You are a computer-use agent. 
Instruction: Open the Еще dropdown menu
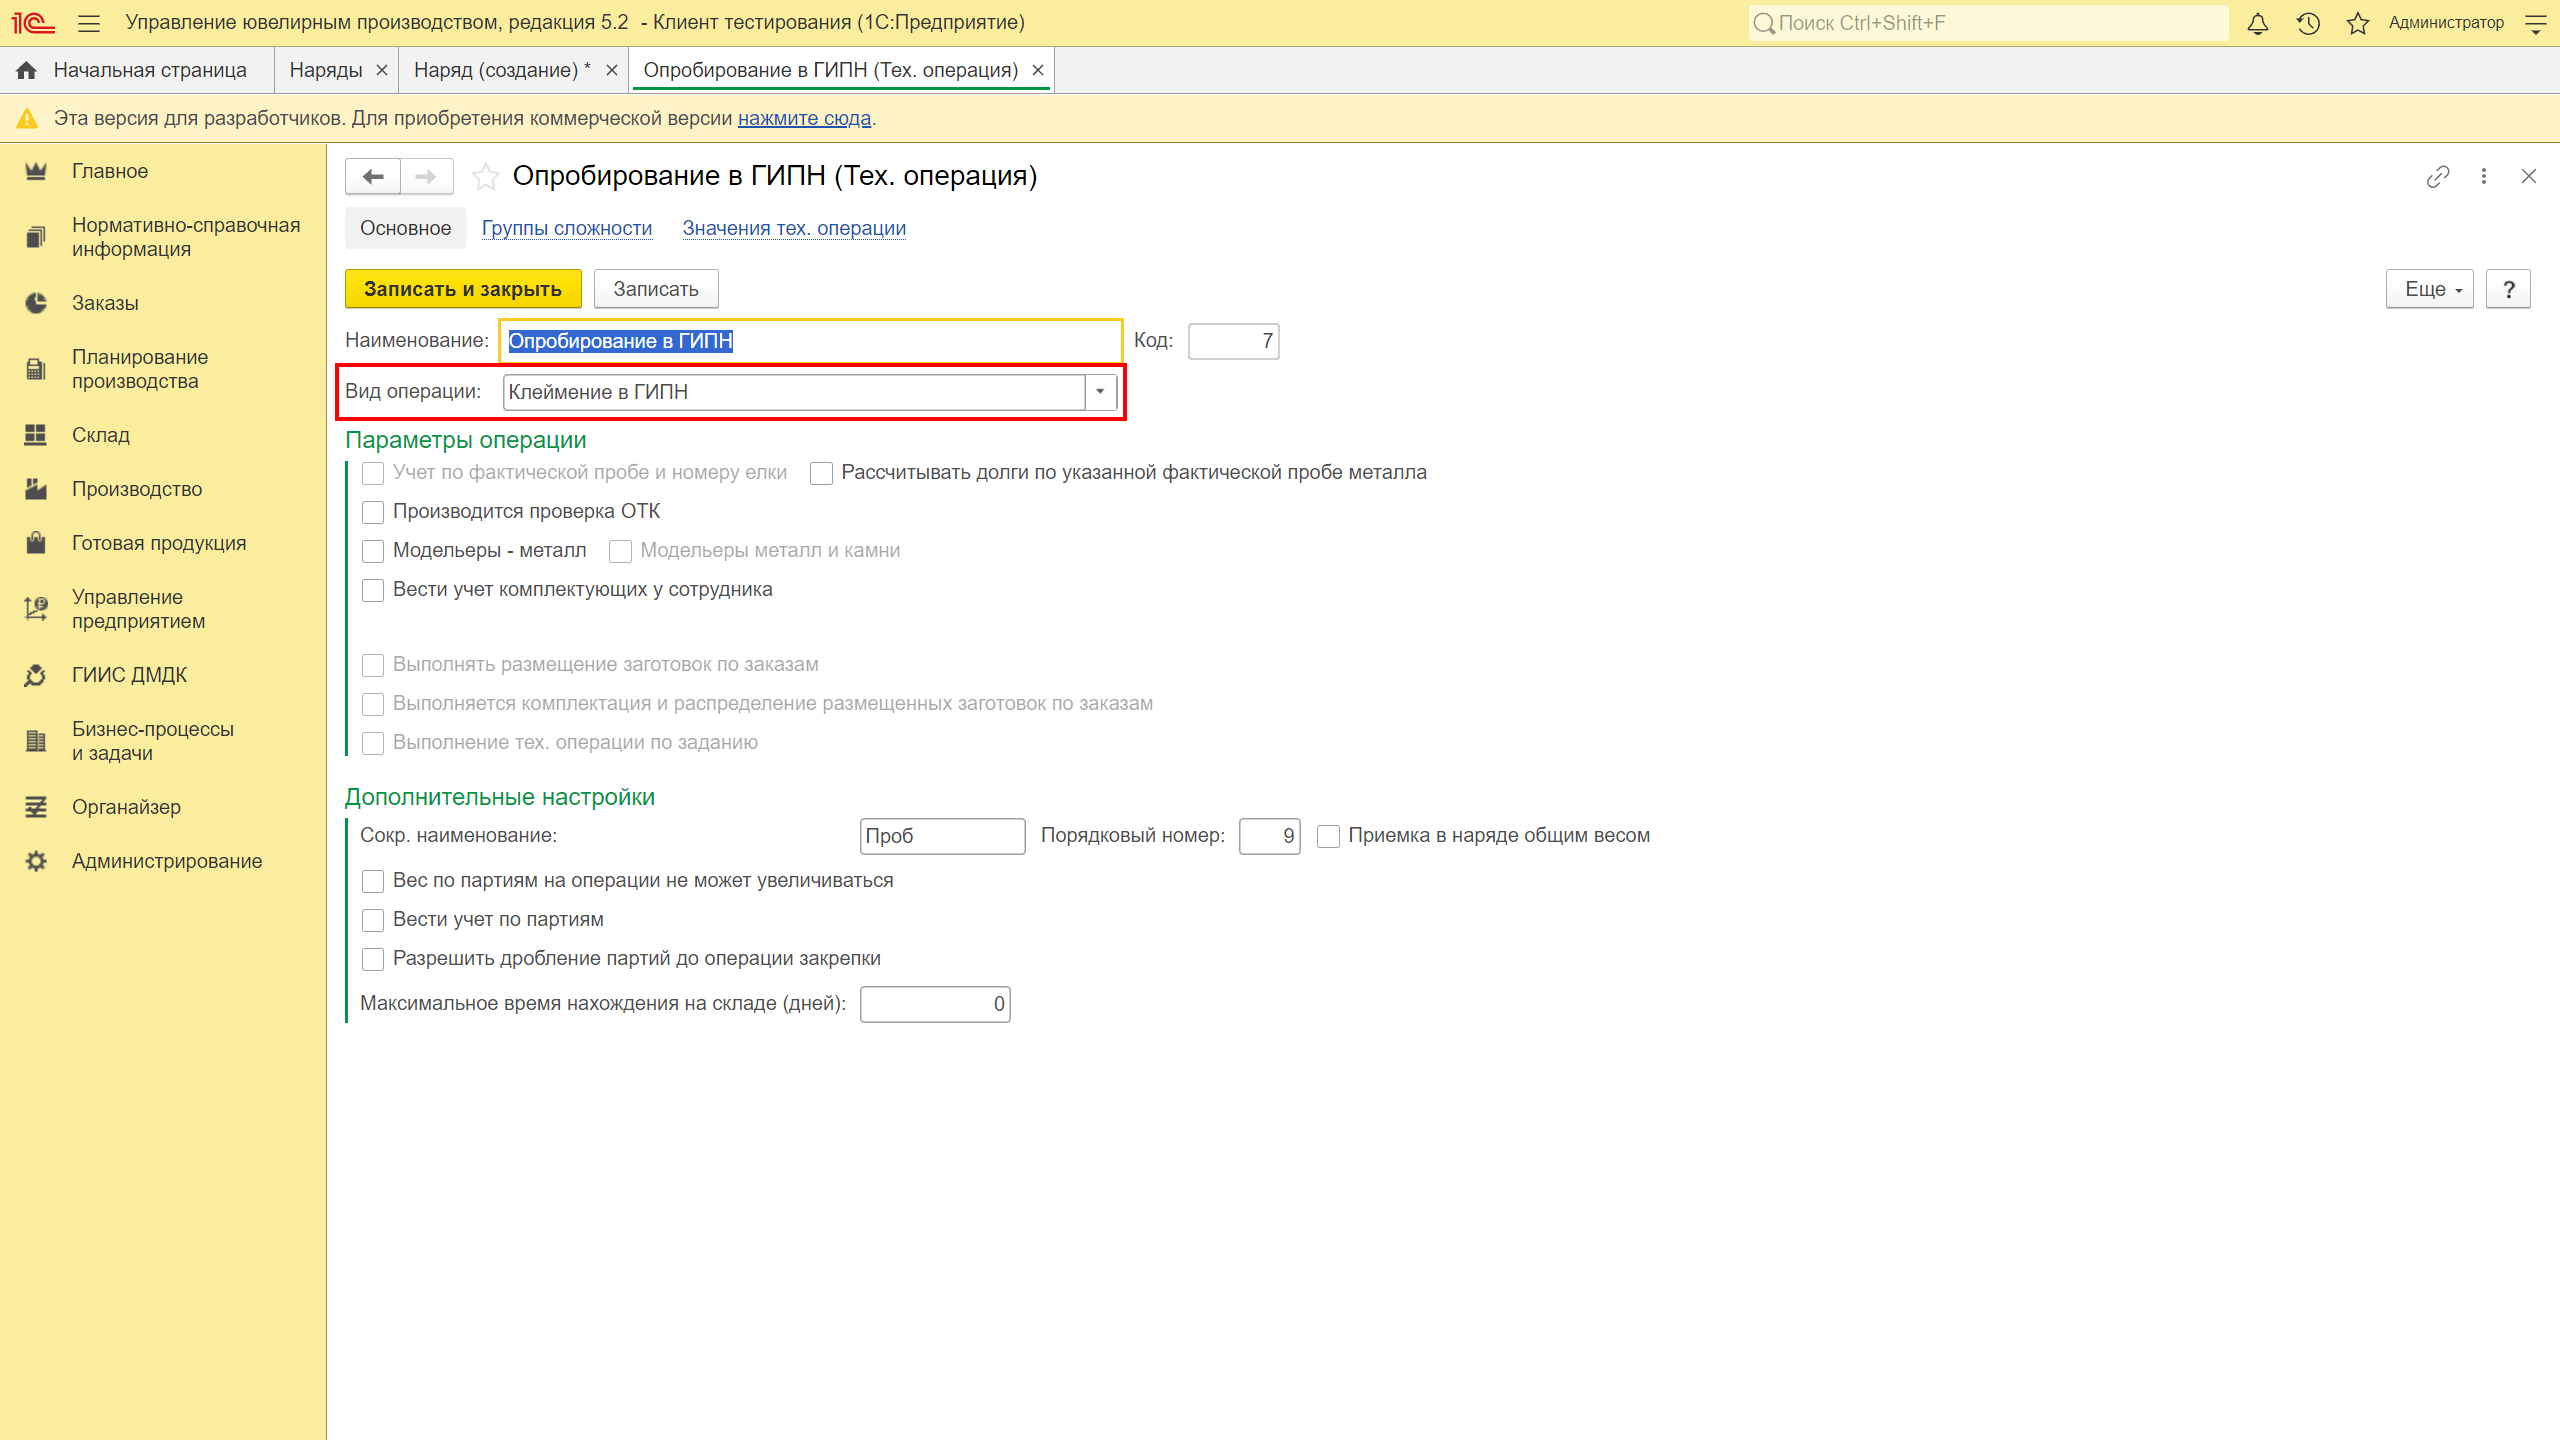coord(2429,289)
